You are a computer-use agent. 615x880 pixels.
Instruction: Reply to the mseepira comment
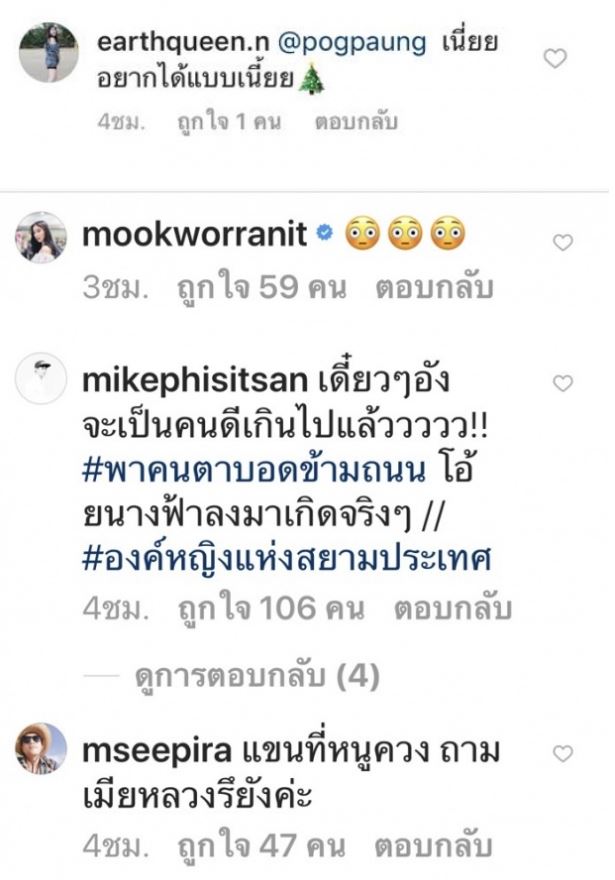pos(433,847)
